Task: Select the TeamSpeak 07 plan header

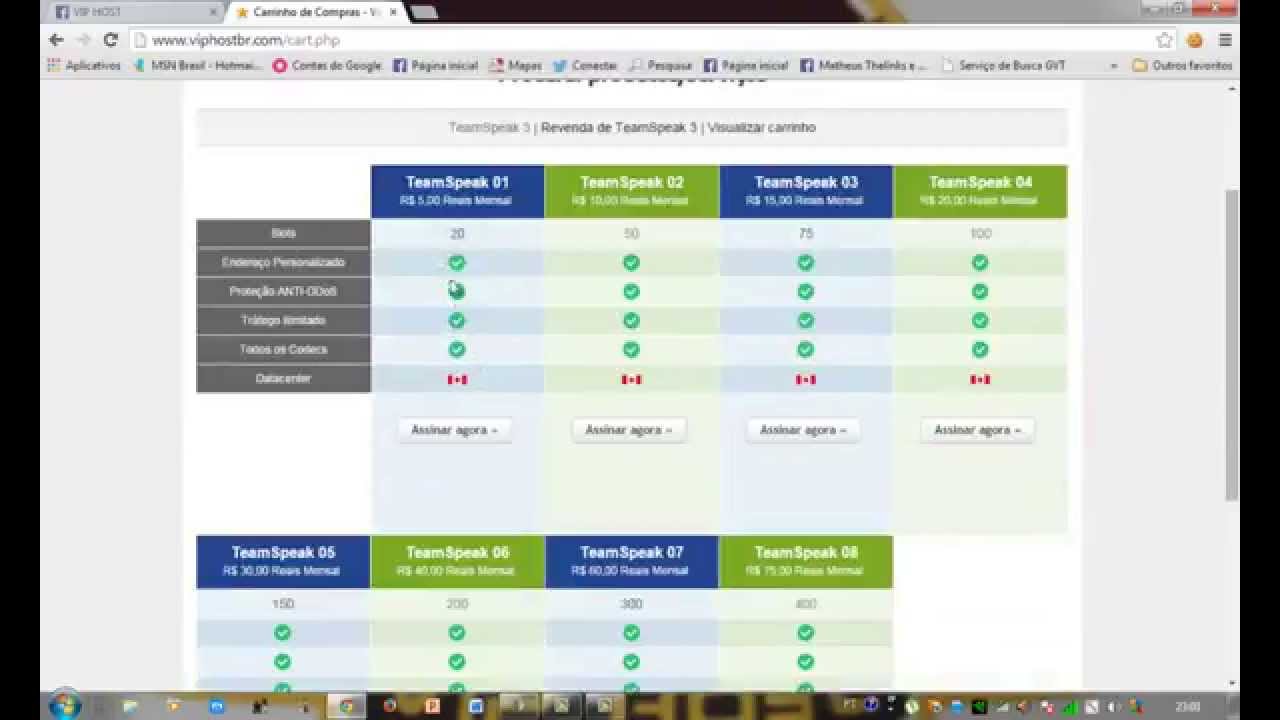Action: [632, 561]
